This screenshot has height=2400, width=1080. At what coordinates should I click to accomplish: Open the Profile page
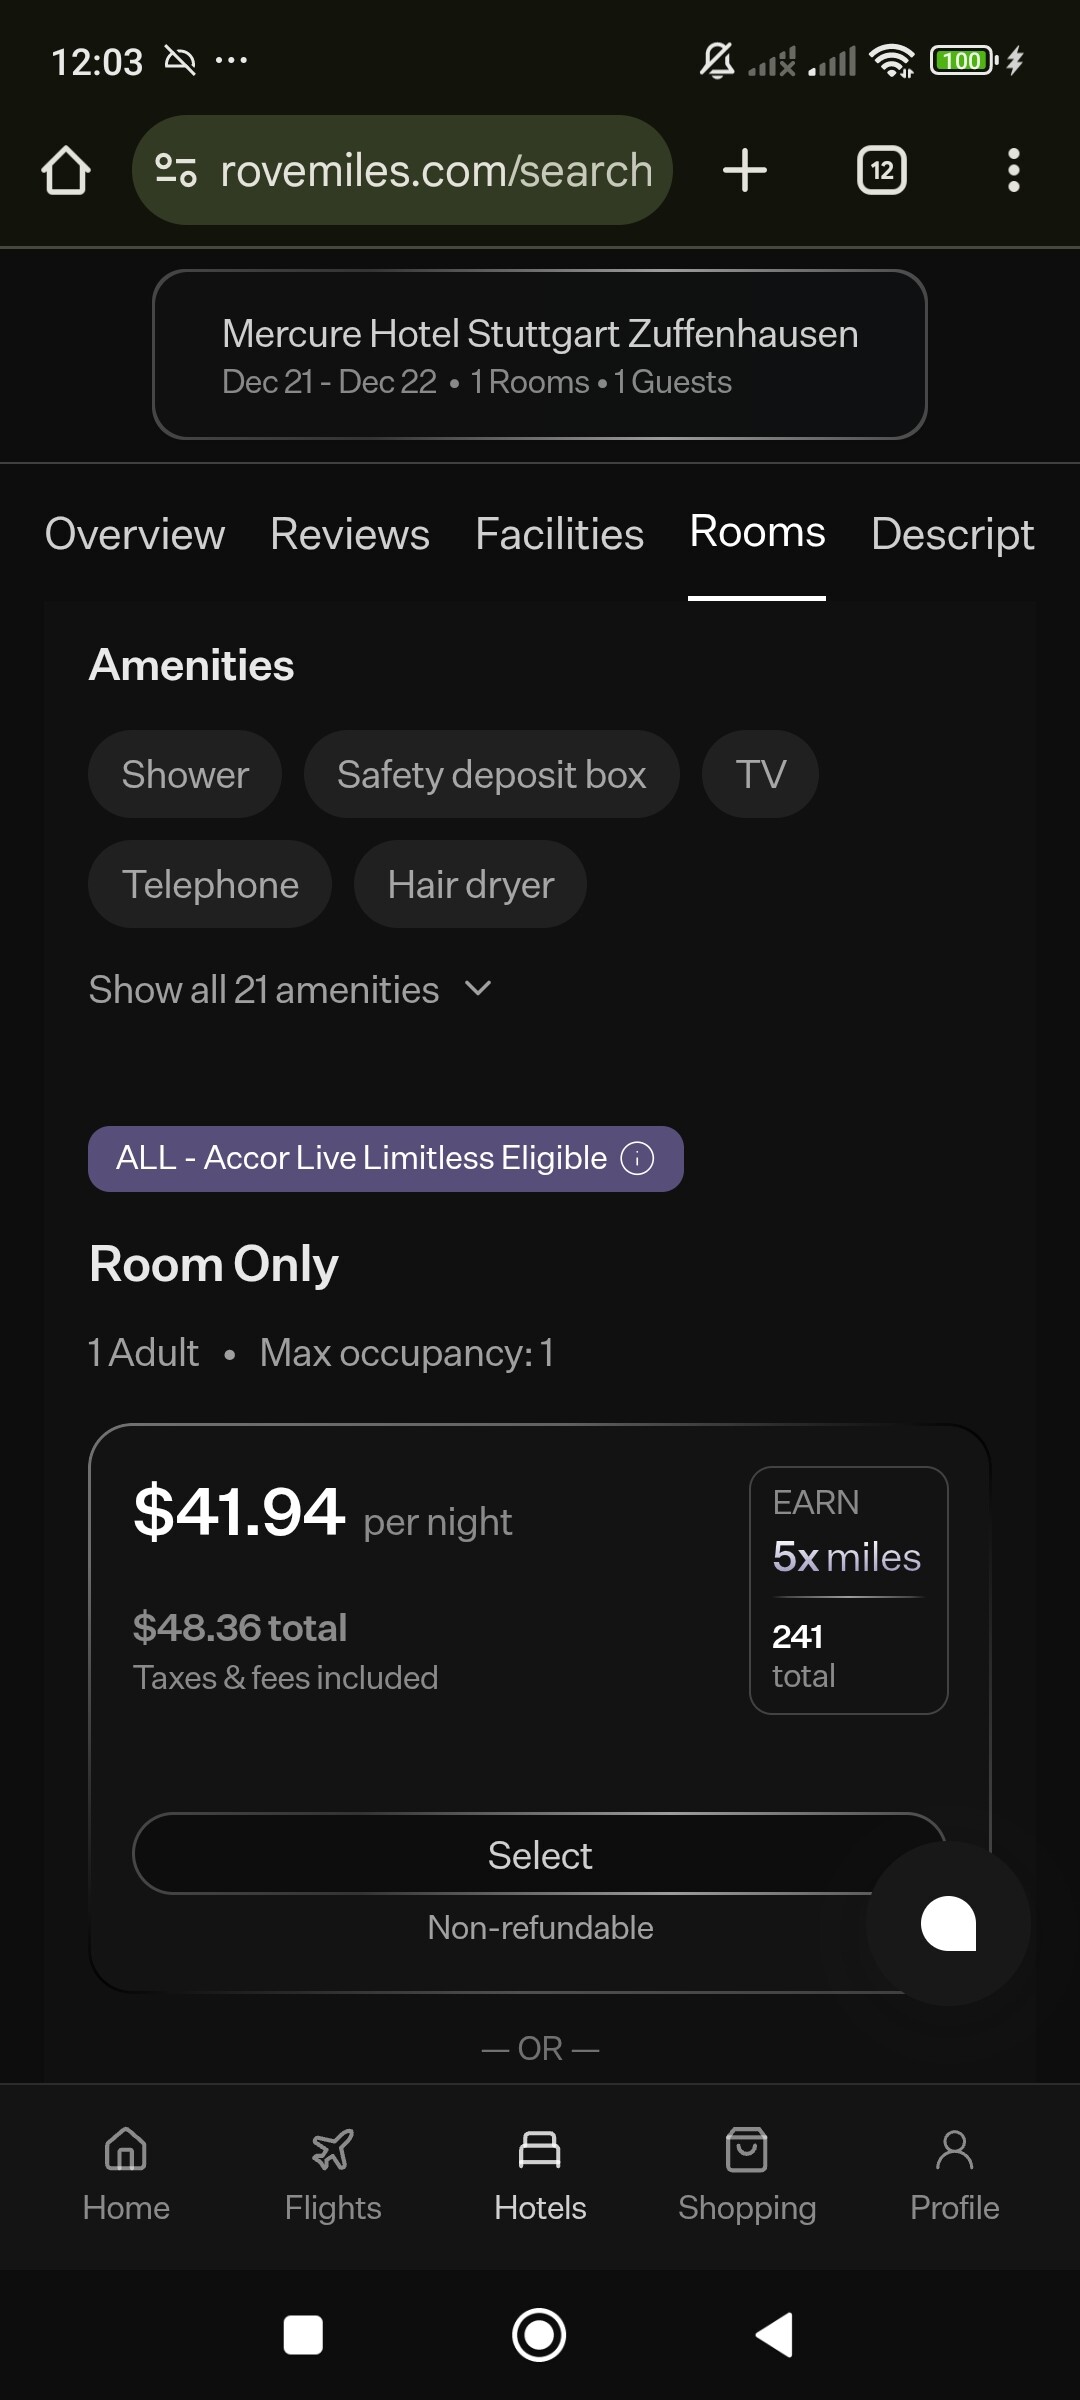pos(954,2172)
